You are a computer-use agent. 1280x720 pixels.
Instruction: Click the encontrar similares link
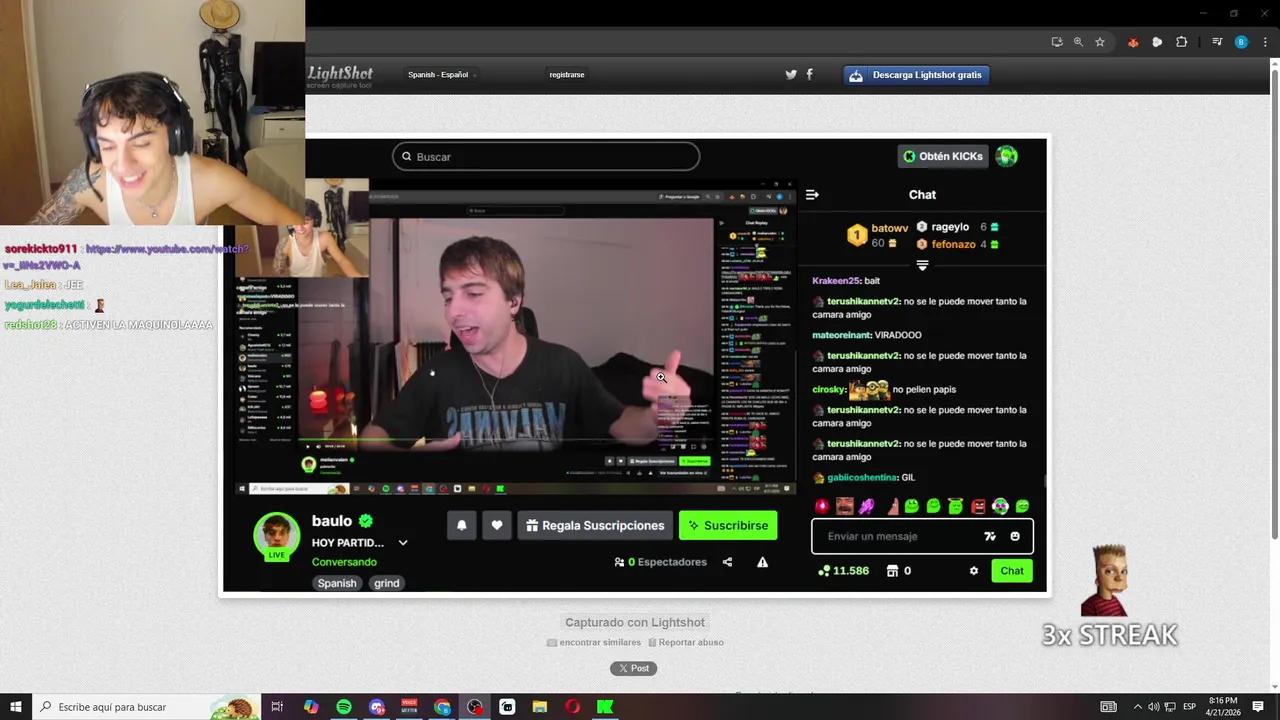click(x=594, y=642)
